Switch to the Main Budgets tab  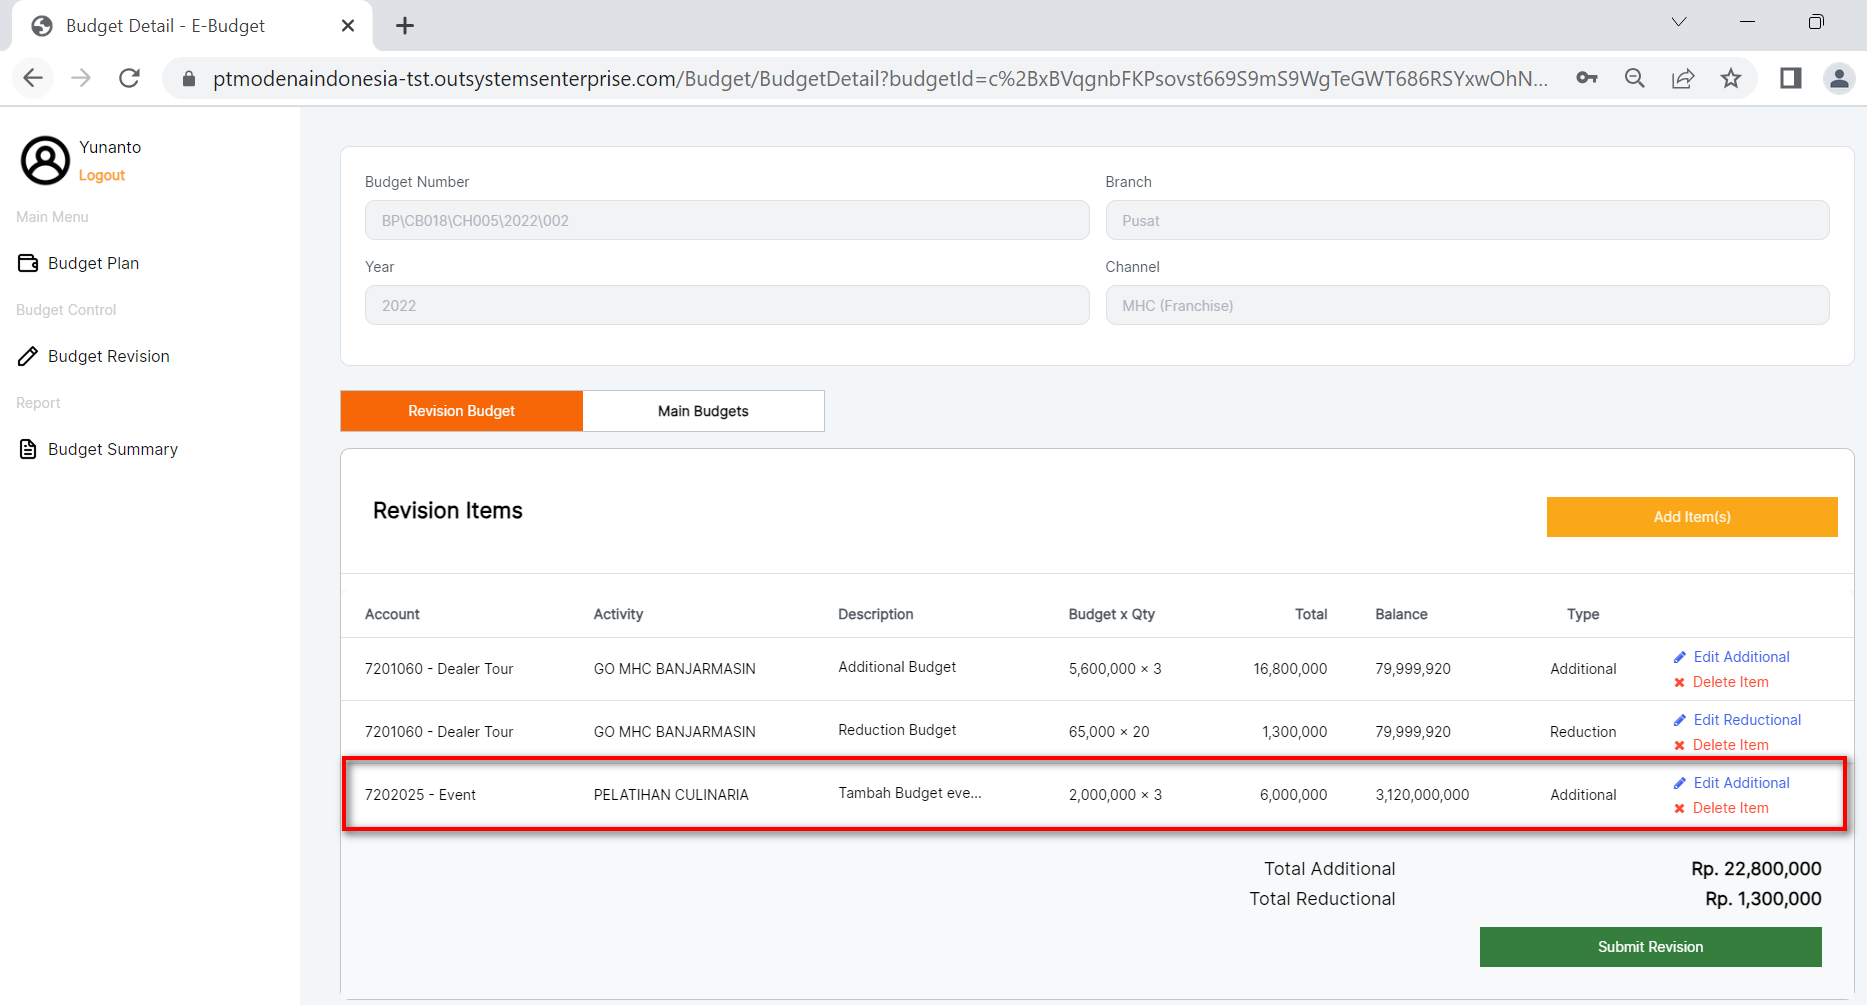point(703,411)
